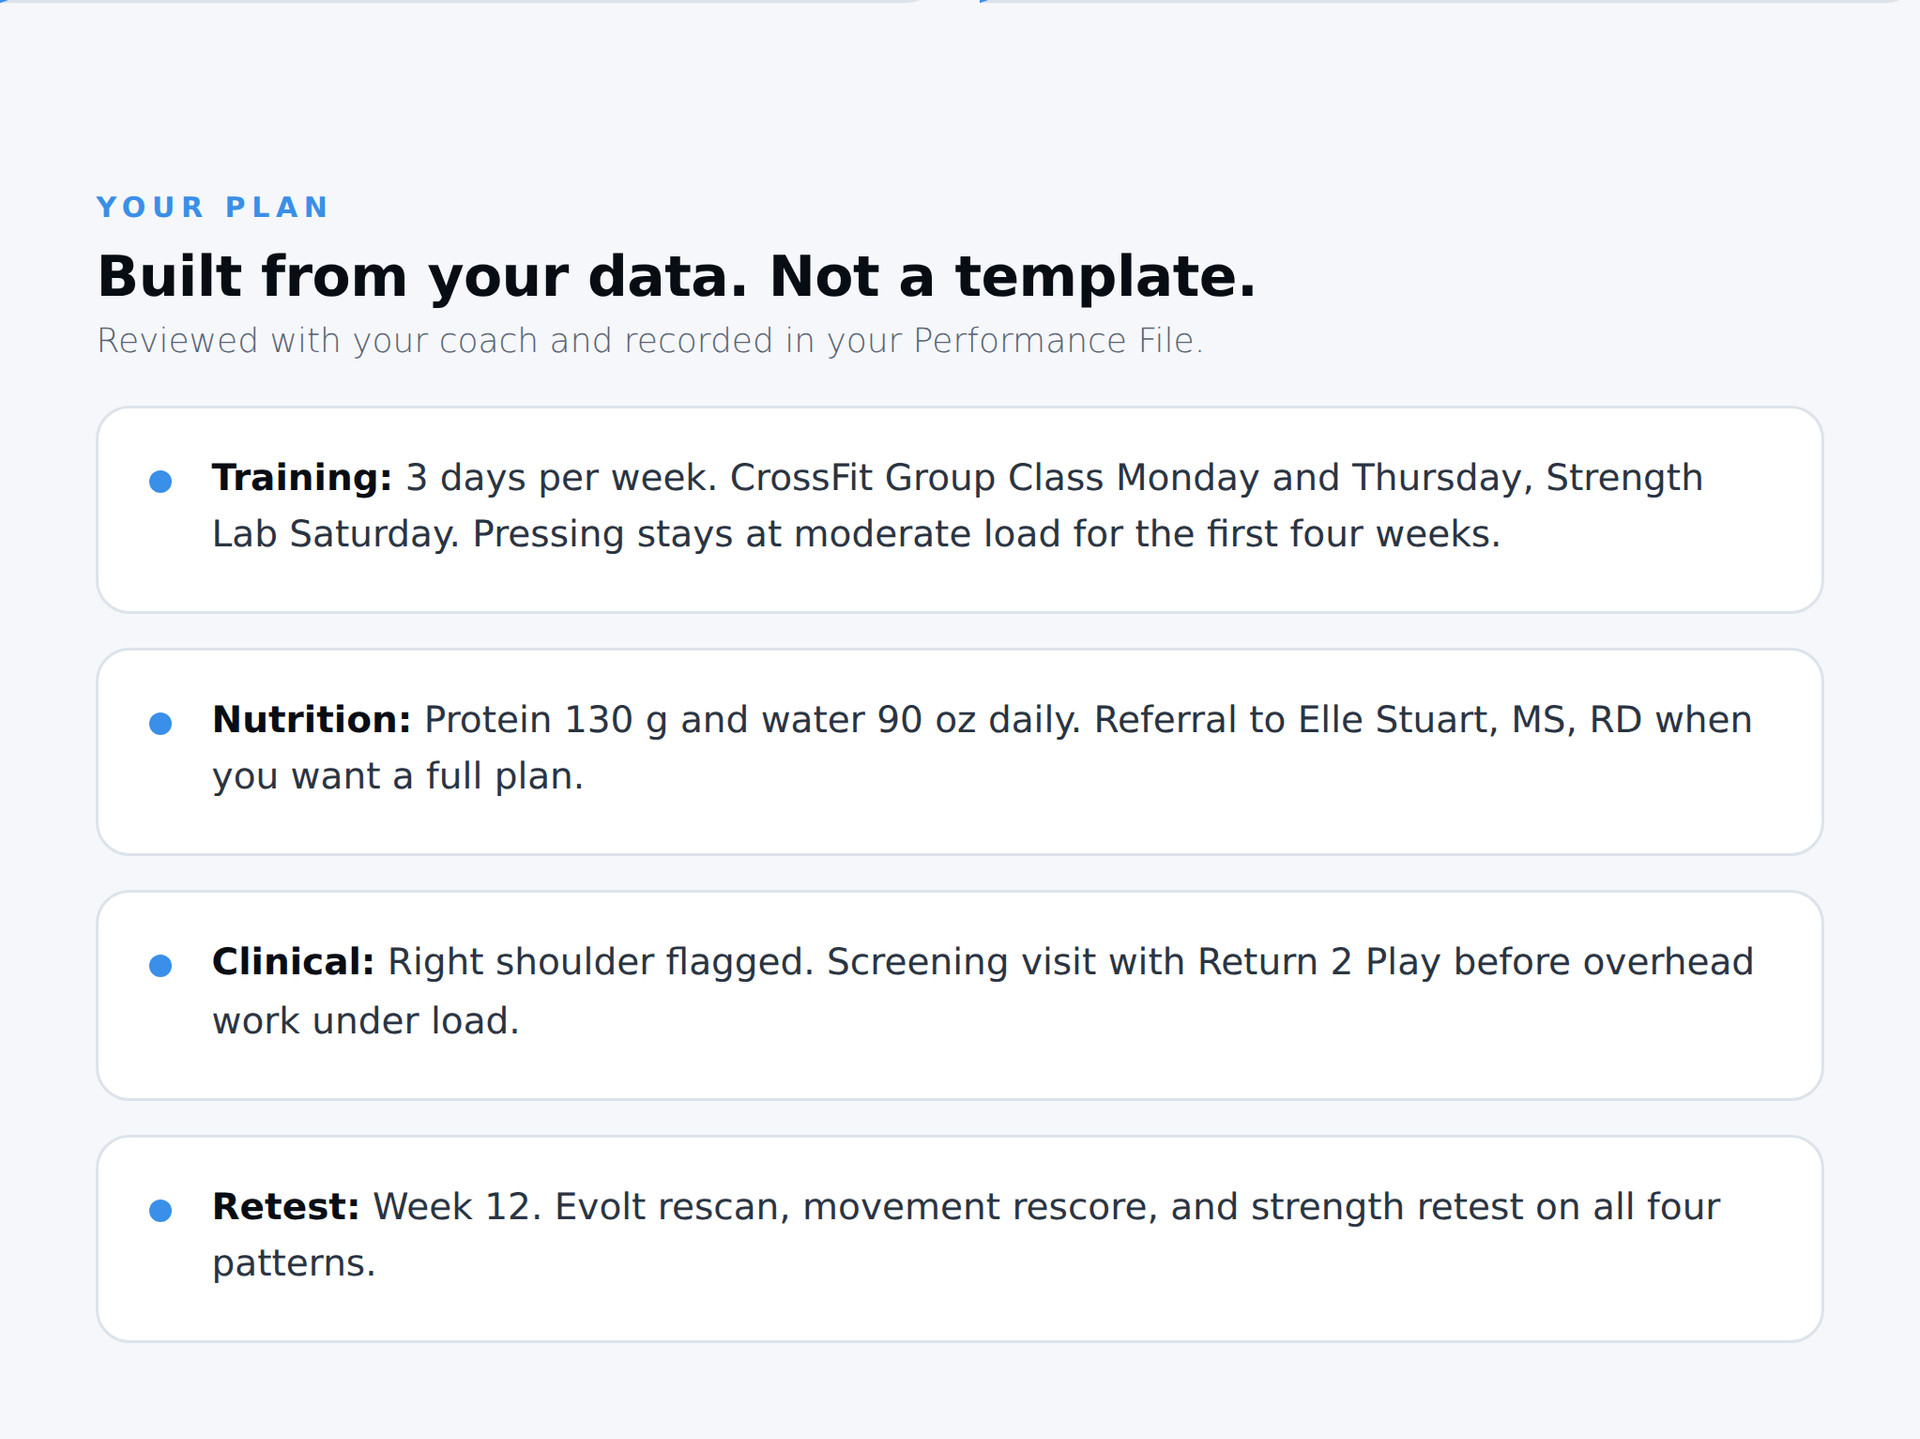Select the Retest plan card
The width and height of the screenshot is (1920, 1439).
point(960,1239)
